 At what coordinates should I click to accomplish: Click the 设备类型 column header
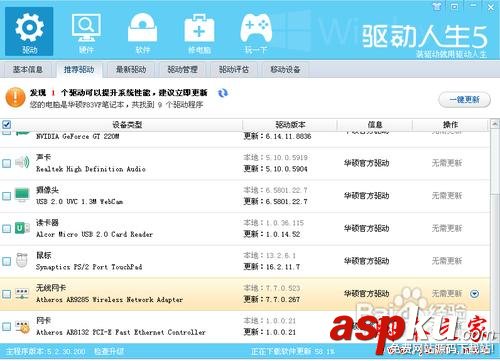pyautogui.click(x=127, y=125)
